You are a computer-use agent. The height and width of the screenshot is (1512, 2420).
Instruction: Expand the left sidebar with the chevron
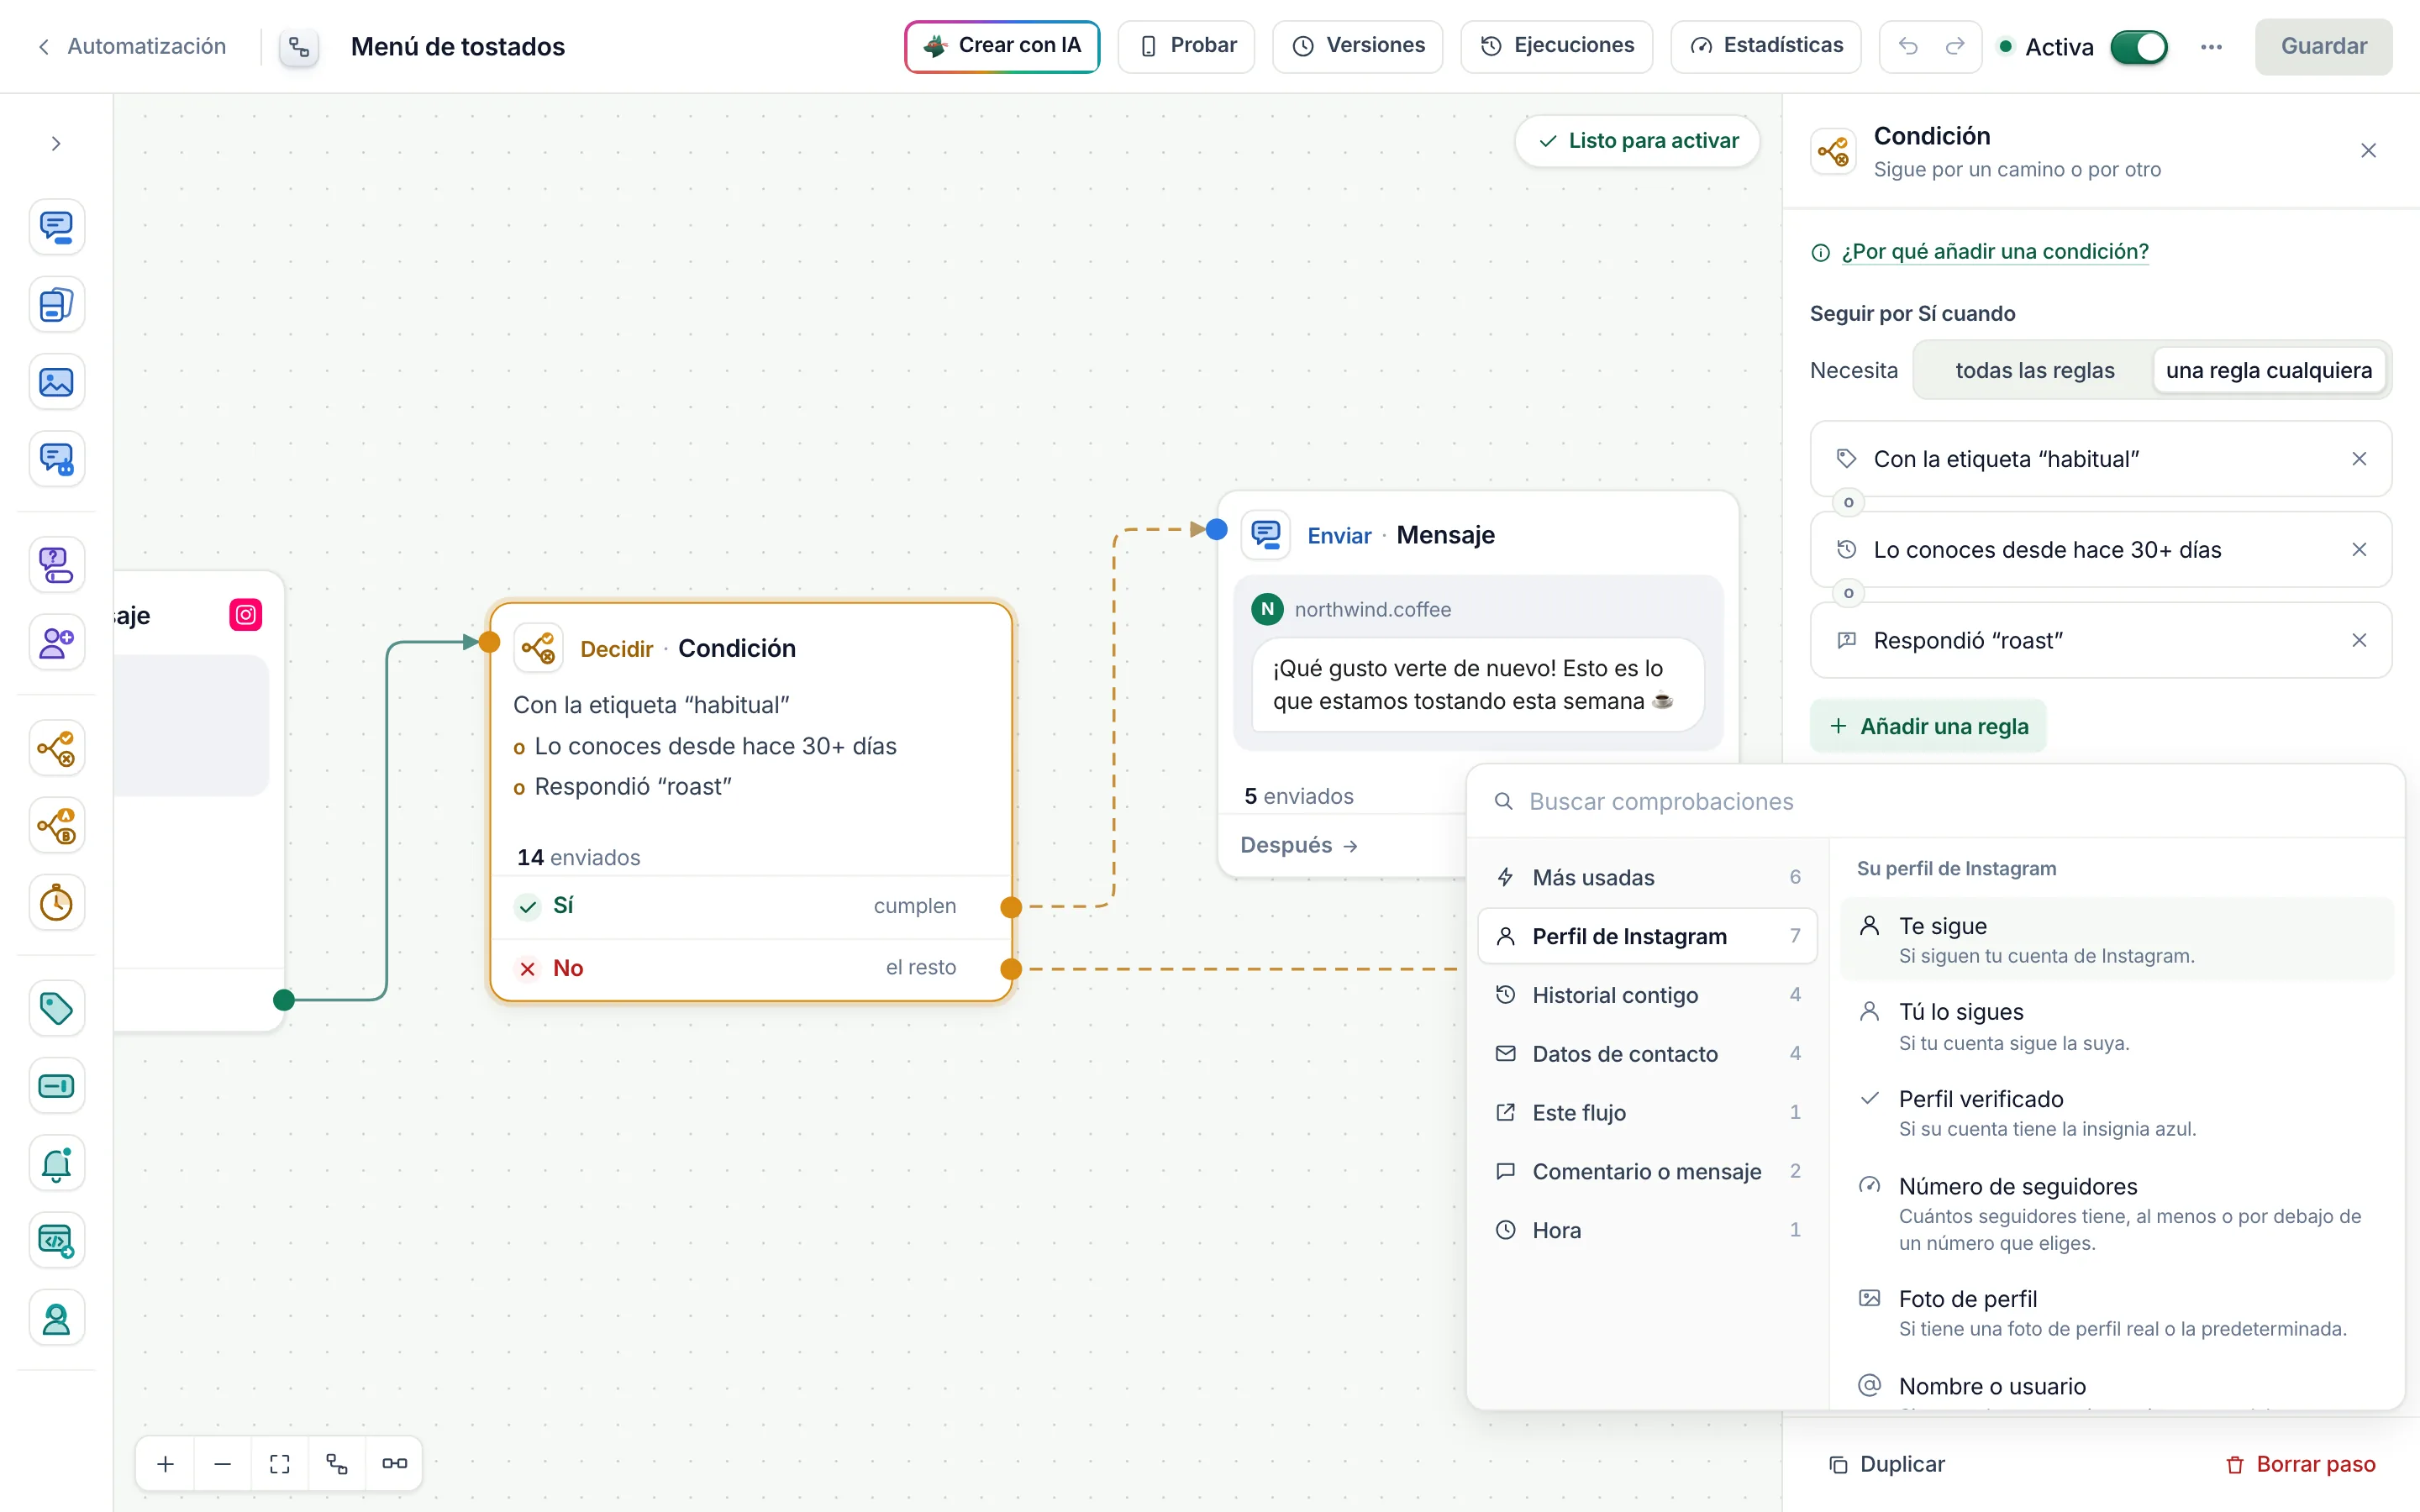point(56,144)
